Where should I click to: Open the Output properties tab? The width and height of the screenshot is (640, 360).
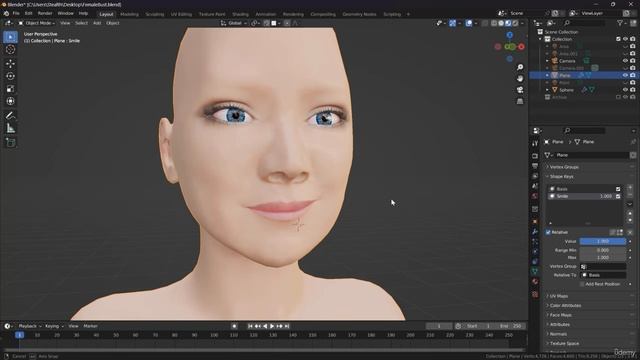pos(535,166)
